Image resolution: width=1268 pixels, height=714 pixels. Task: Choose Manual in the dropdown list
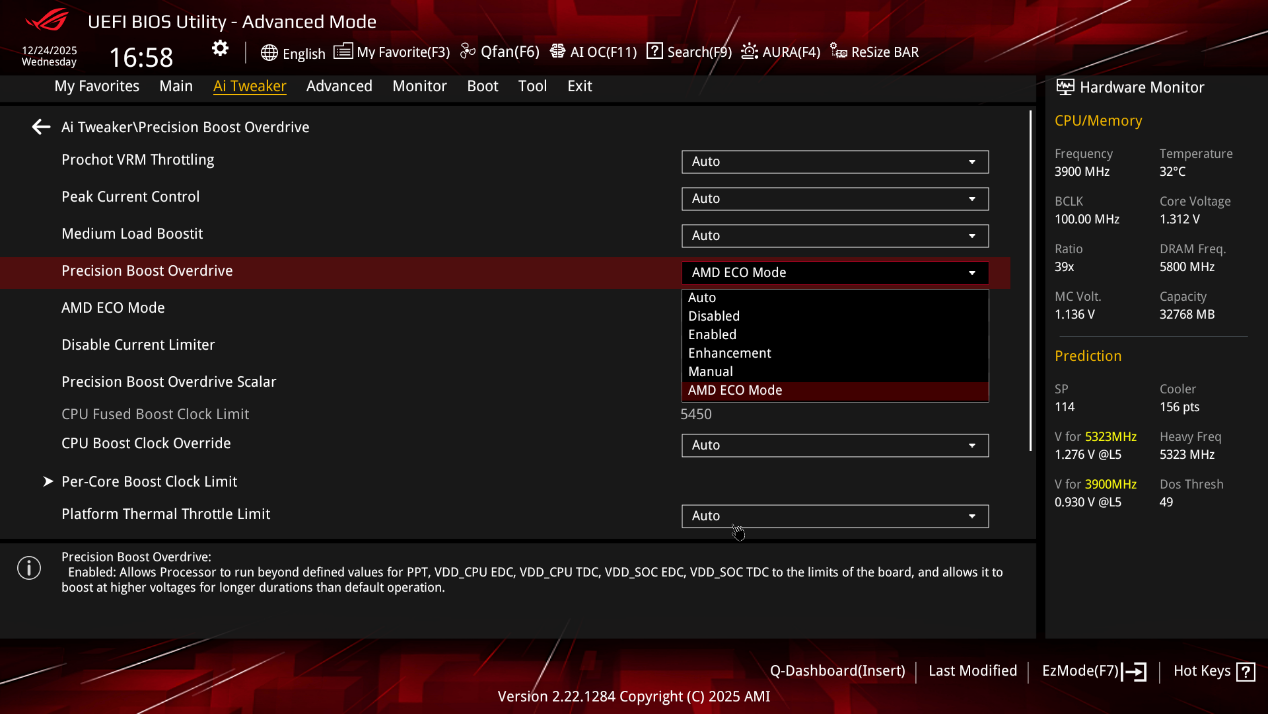[x=835, y=372]
